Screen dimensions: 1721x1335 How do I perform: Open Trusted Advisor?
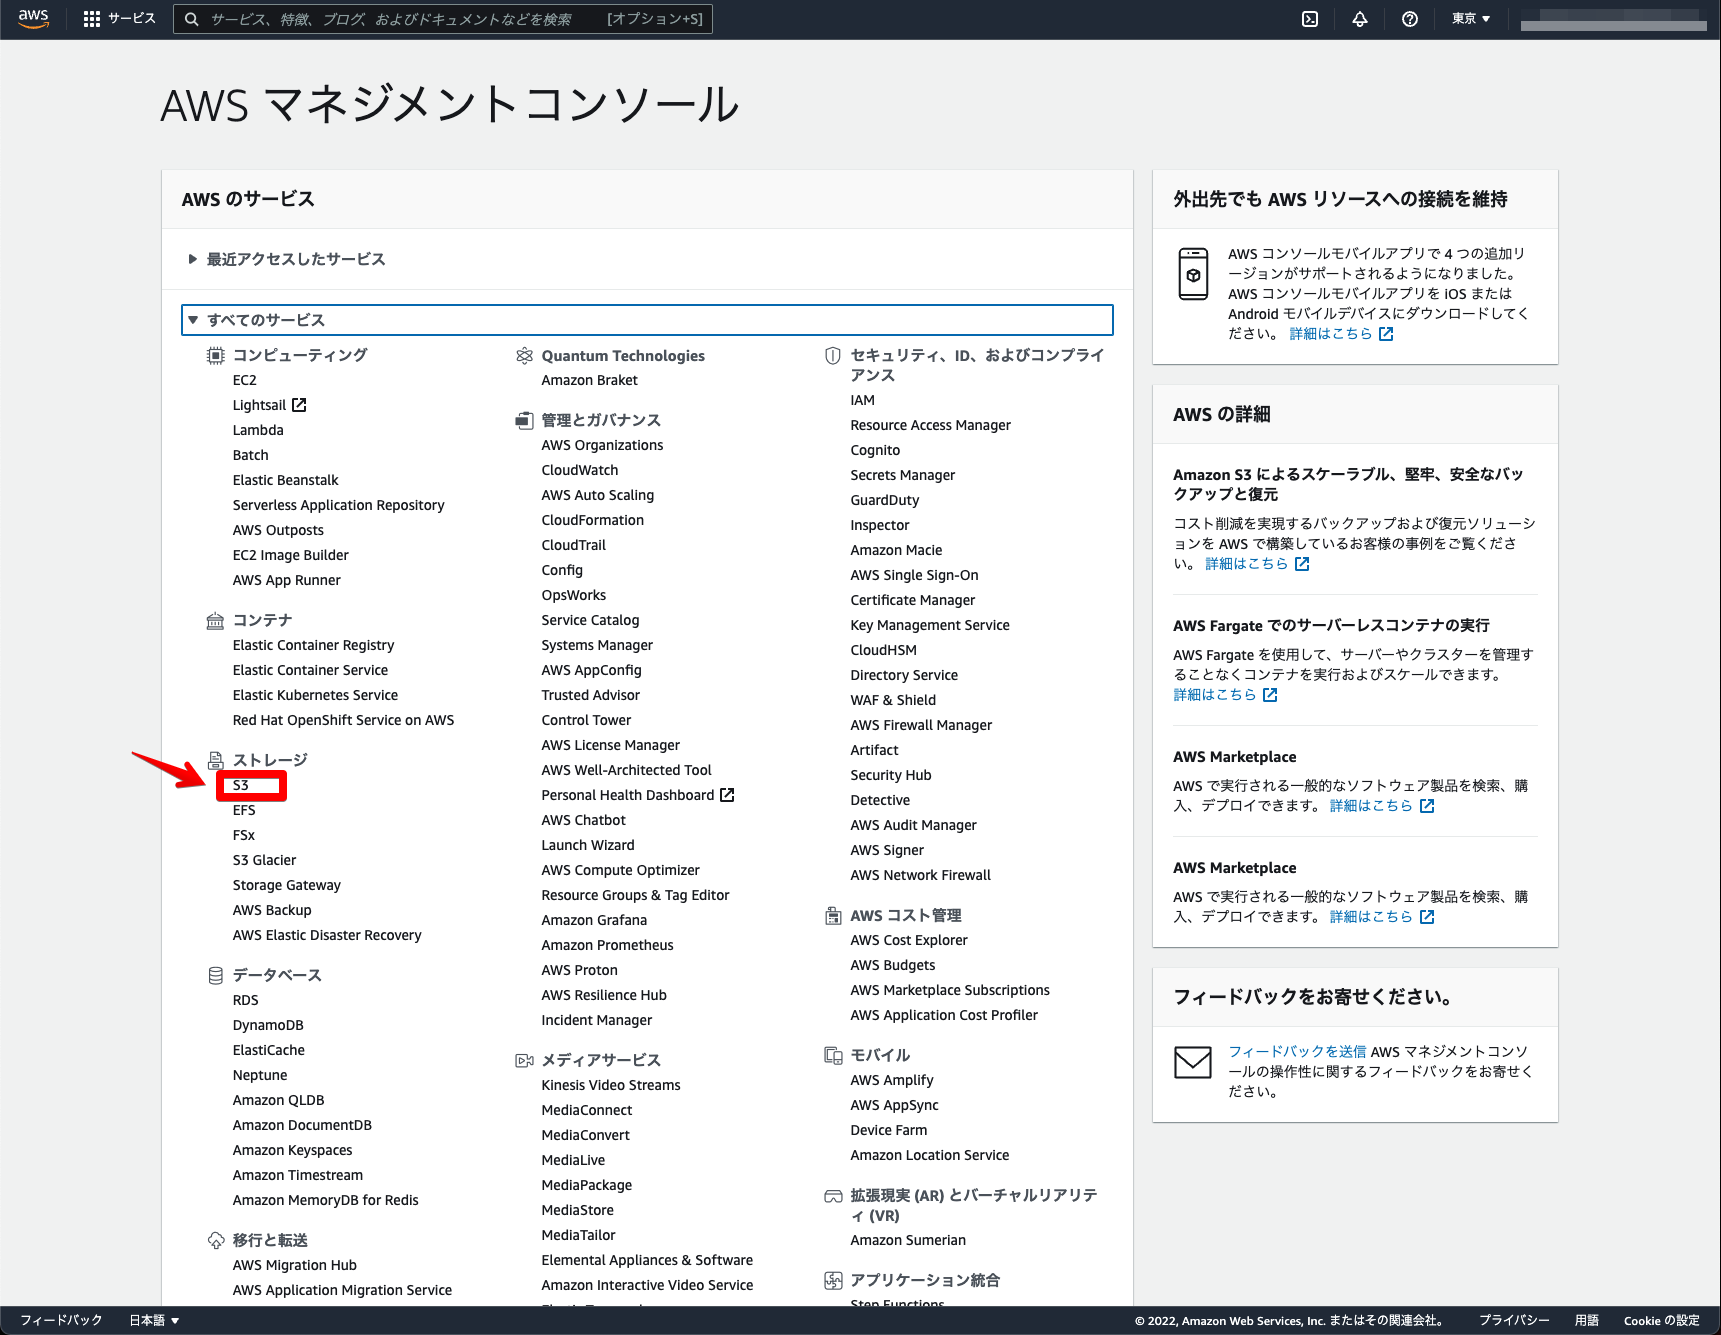point(591,695)
